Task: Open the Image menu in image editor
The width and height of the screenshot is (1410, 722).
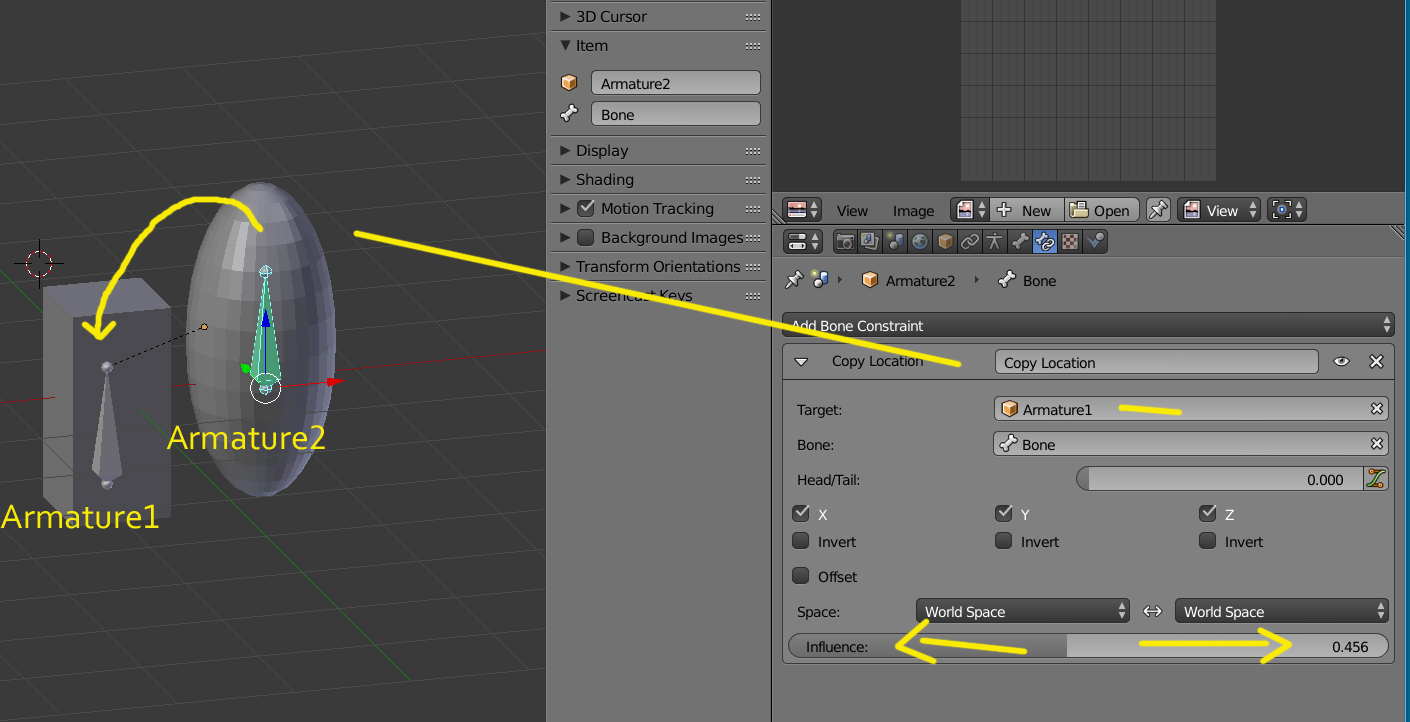Action: (x=913, y=211)
